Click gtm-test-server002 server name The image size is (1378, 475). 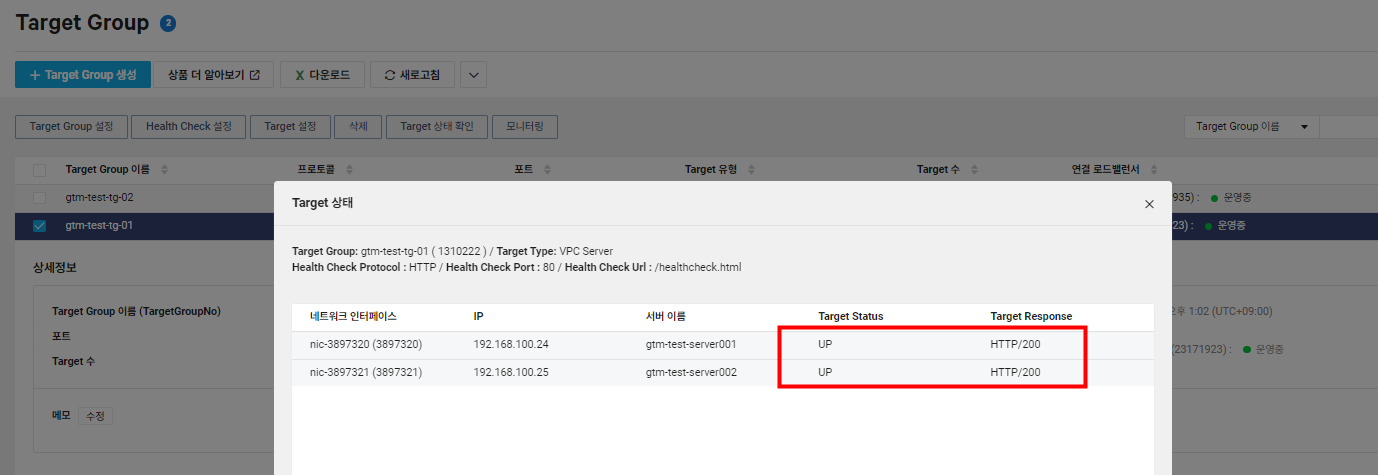(691, 372)
